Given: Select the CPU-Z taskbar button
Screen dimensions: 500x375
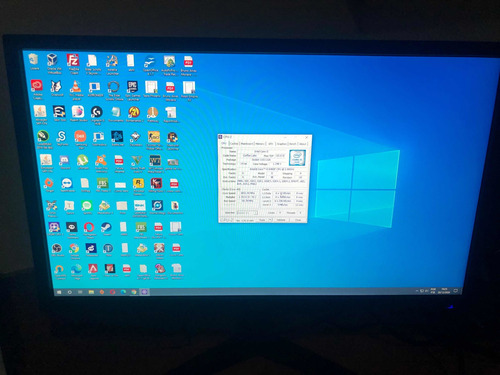Looking at the screenshot, I should pos(144,292).
